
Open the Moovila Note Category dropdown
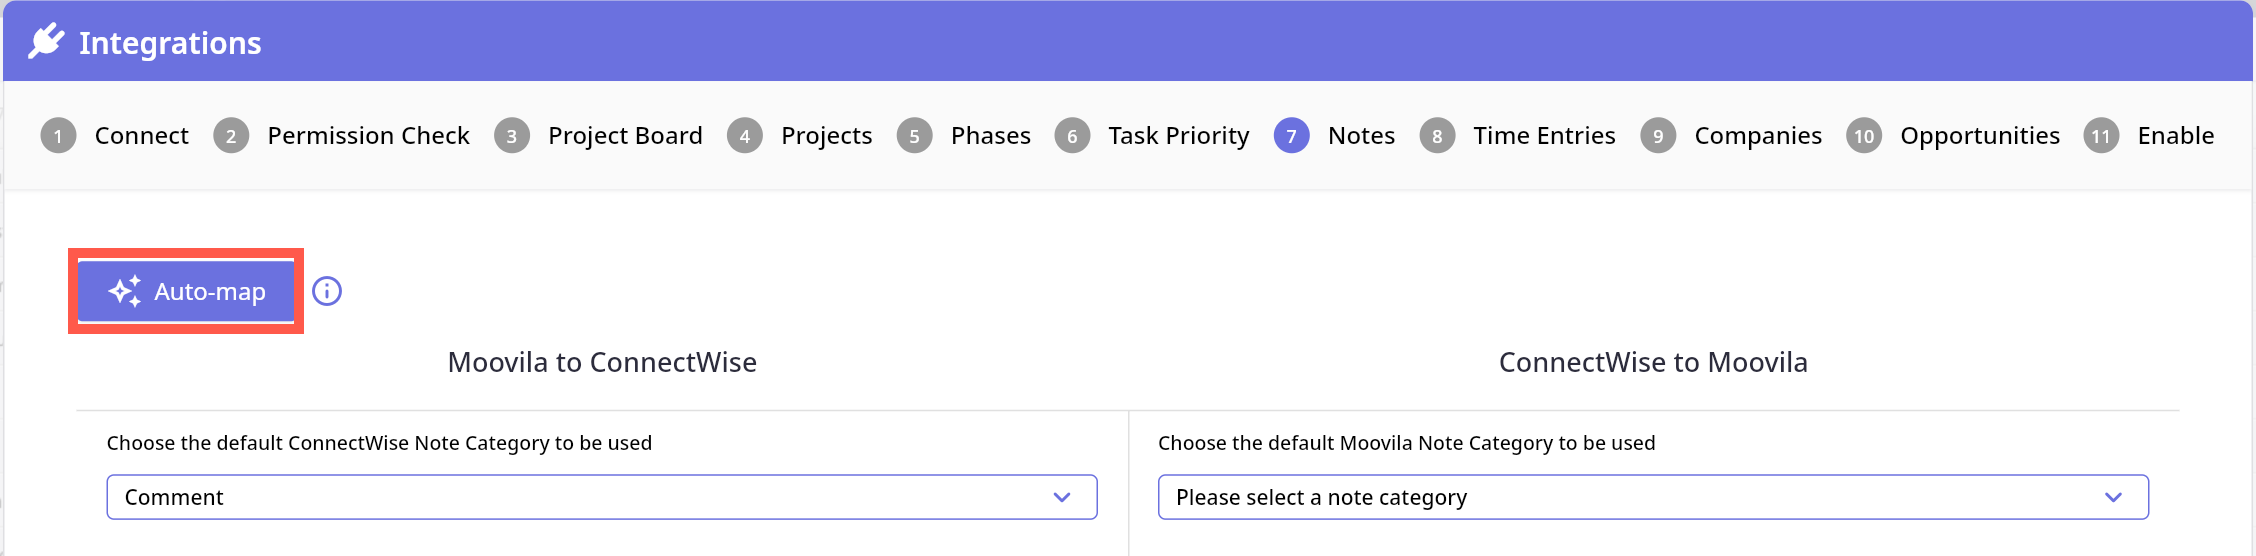pos(1652,497)
